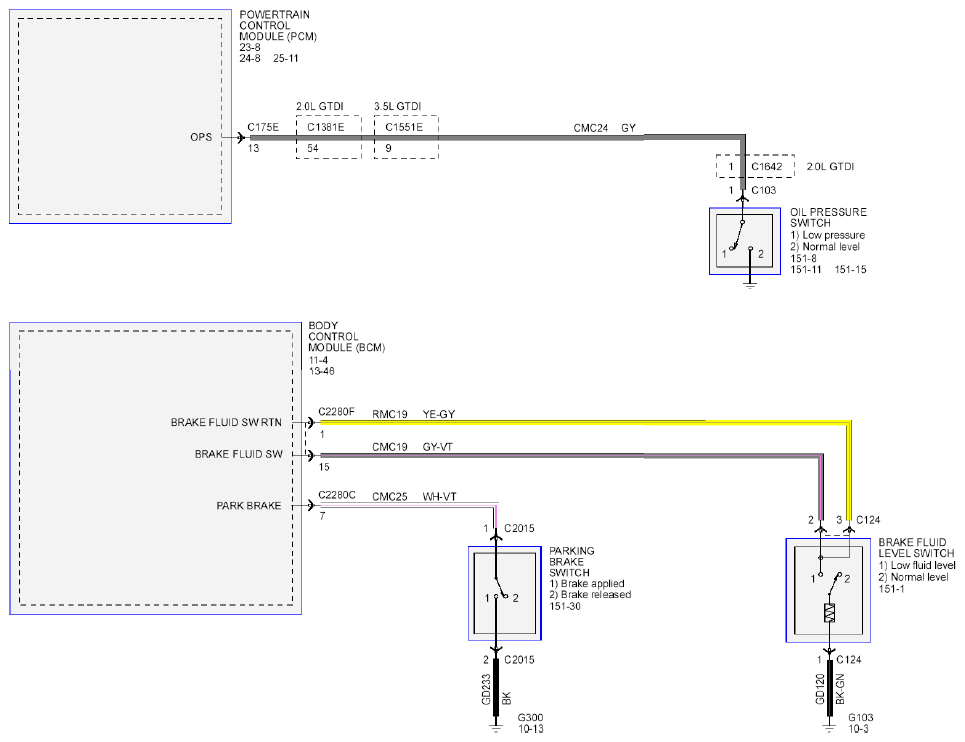Click the OIL PRESSURE SWITCH title

tap(828, 217)
